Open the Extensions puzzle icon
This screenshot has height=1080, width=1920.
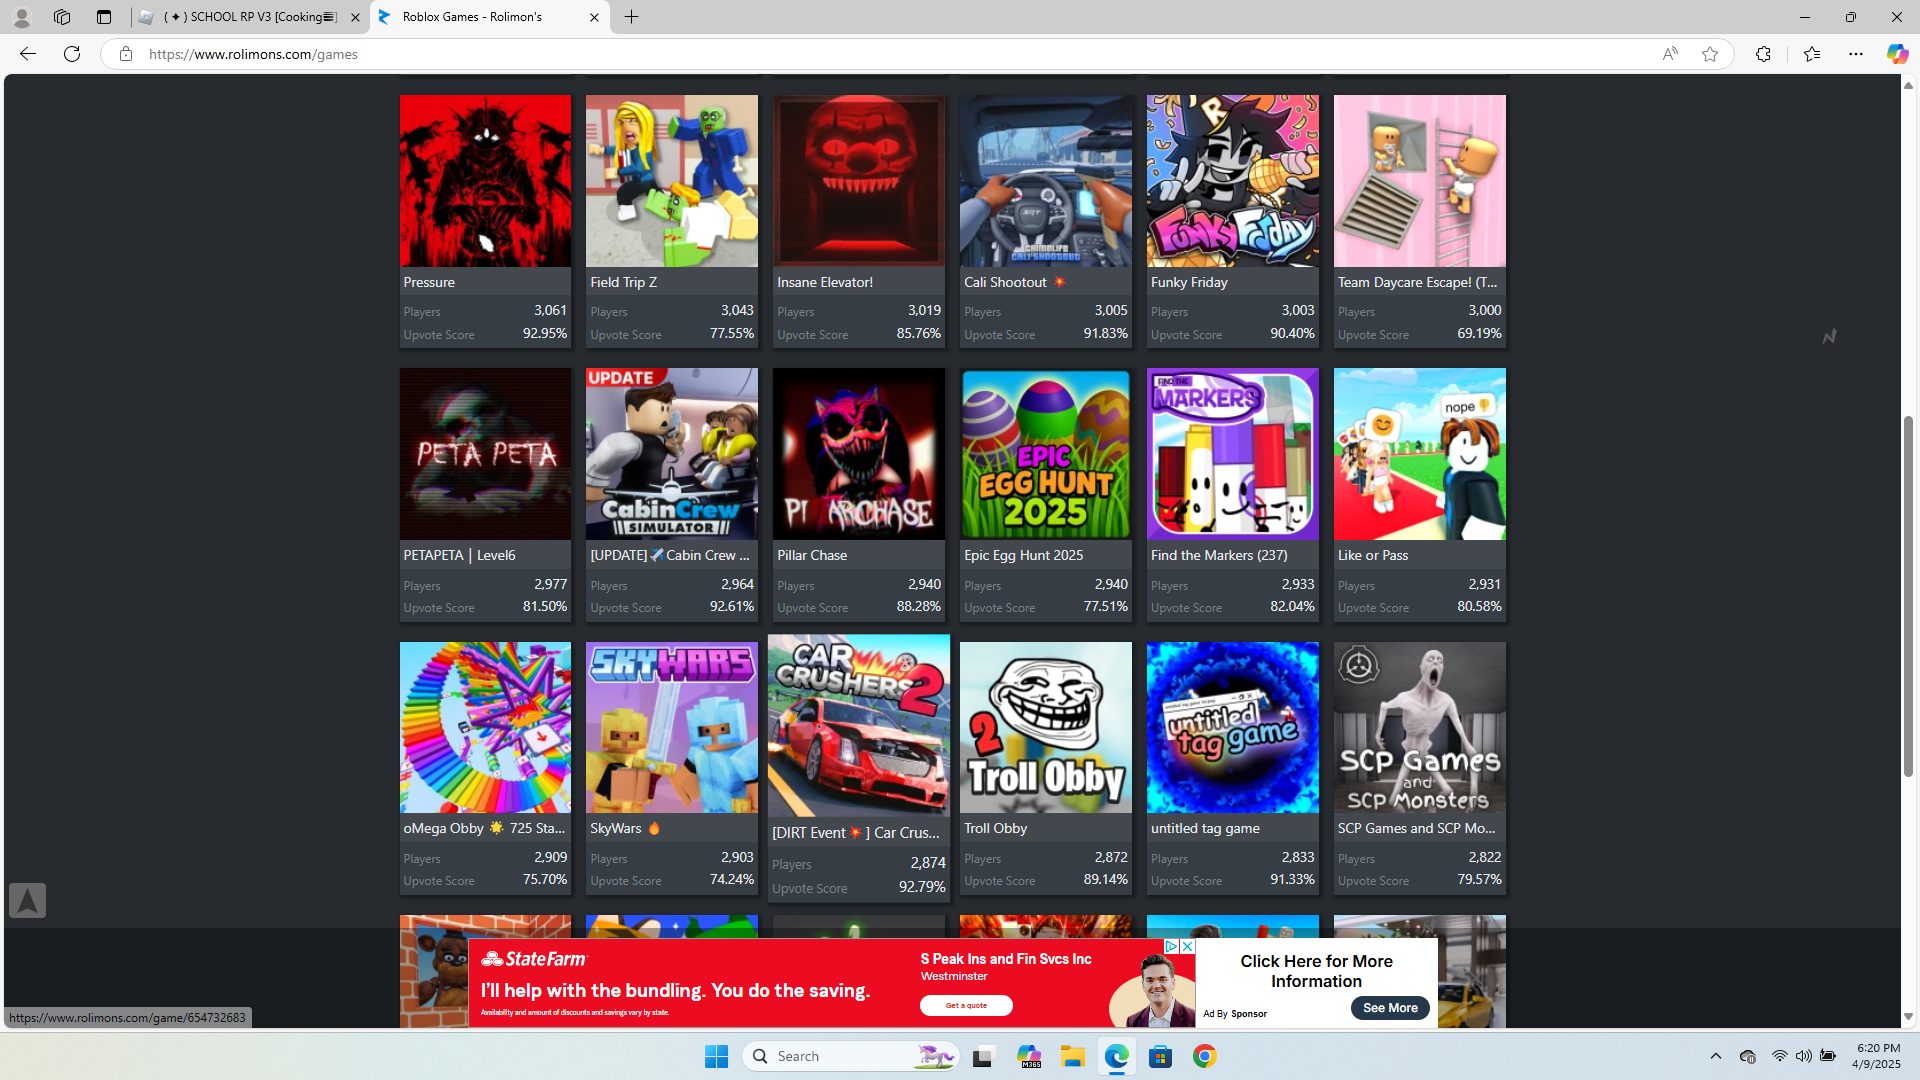1763,54
